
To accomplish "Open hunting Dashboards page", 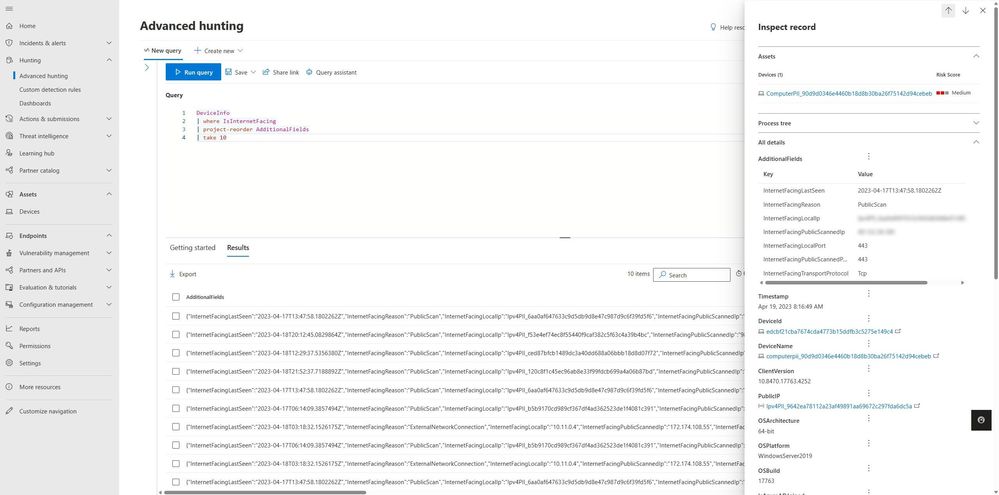I will pyautogui.click(x=35, y=103).
